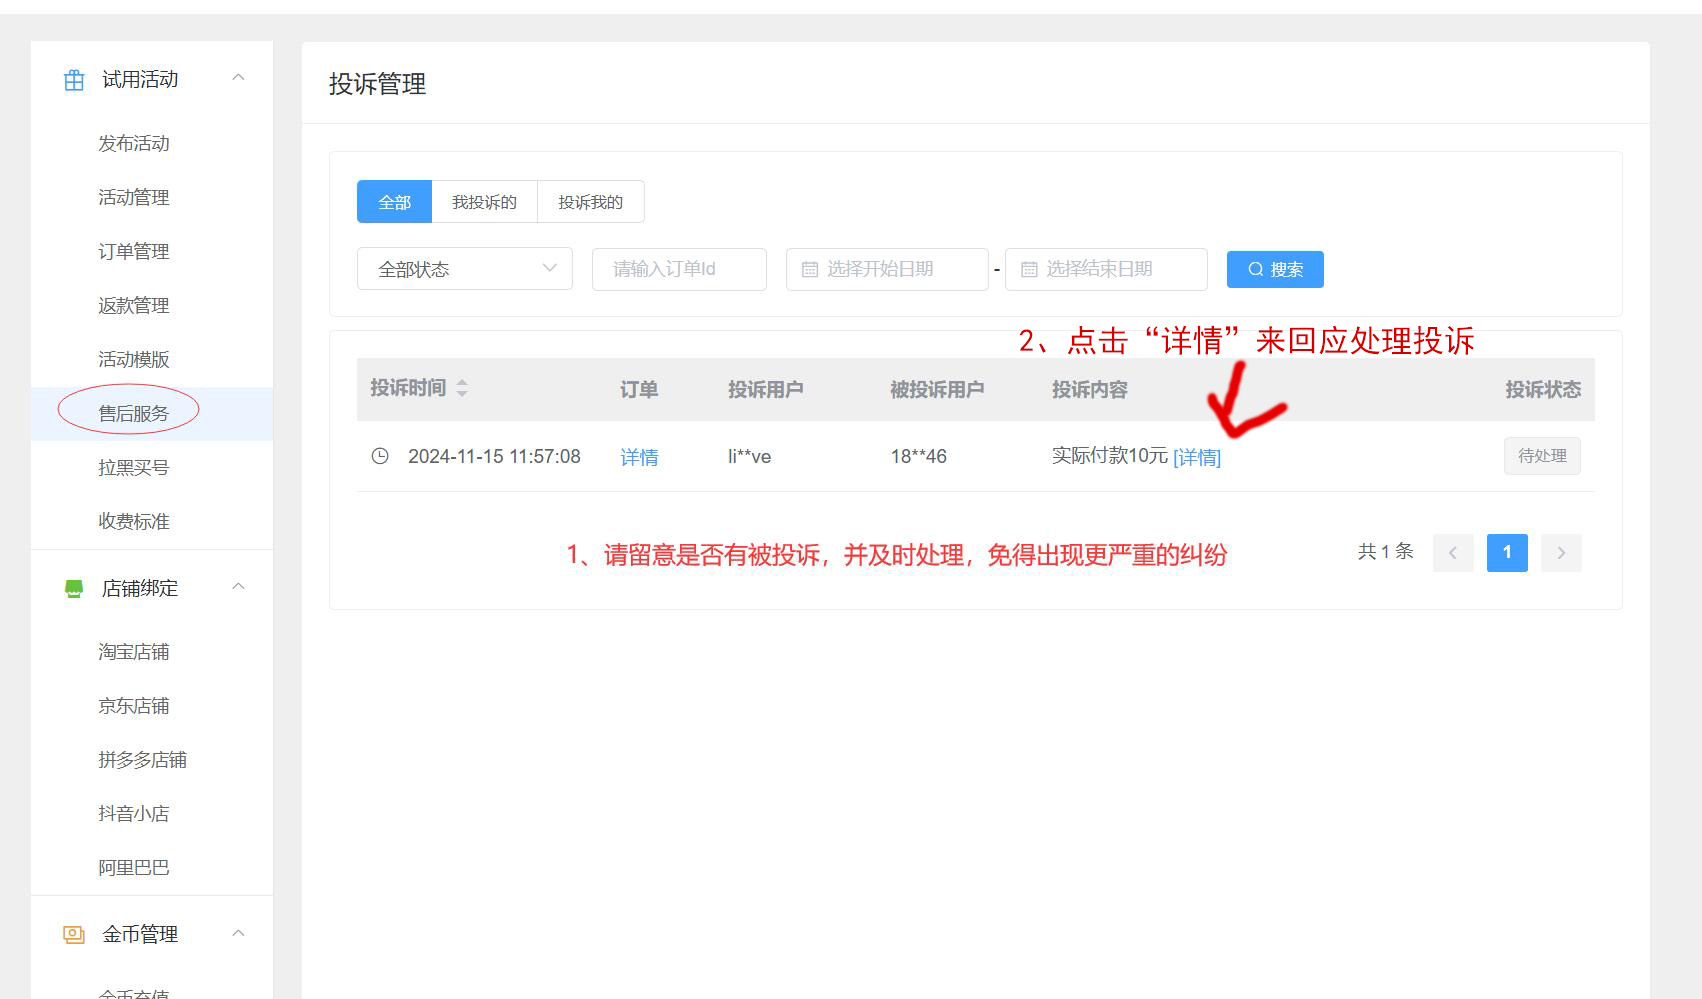Click the 待处理 status button
This screenshot has width=1702, height=999.
1541,456
